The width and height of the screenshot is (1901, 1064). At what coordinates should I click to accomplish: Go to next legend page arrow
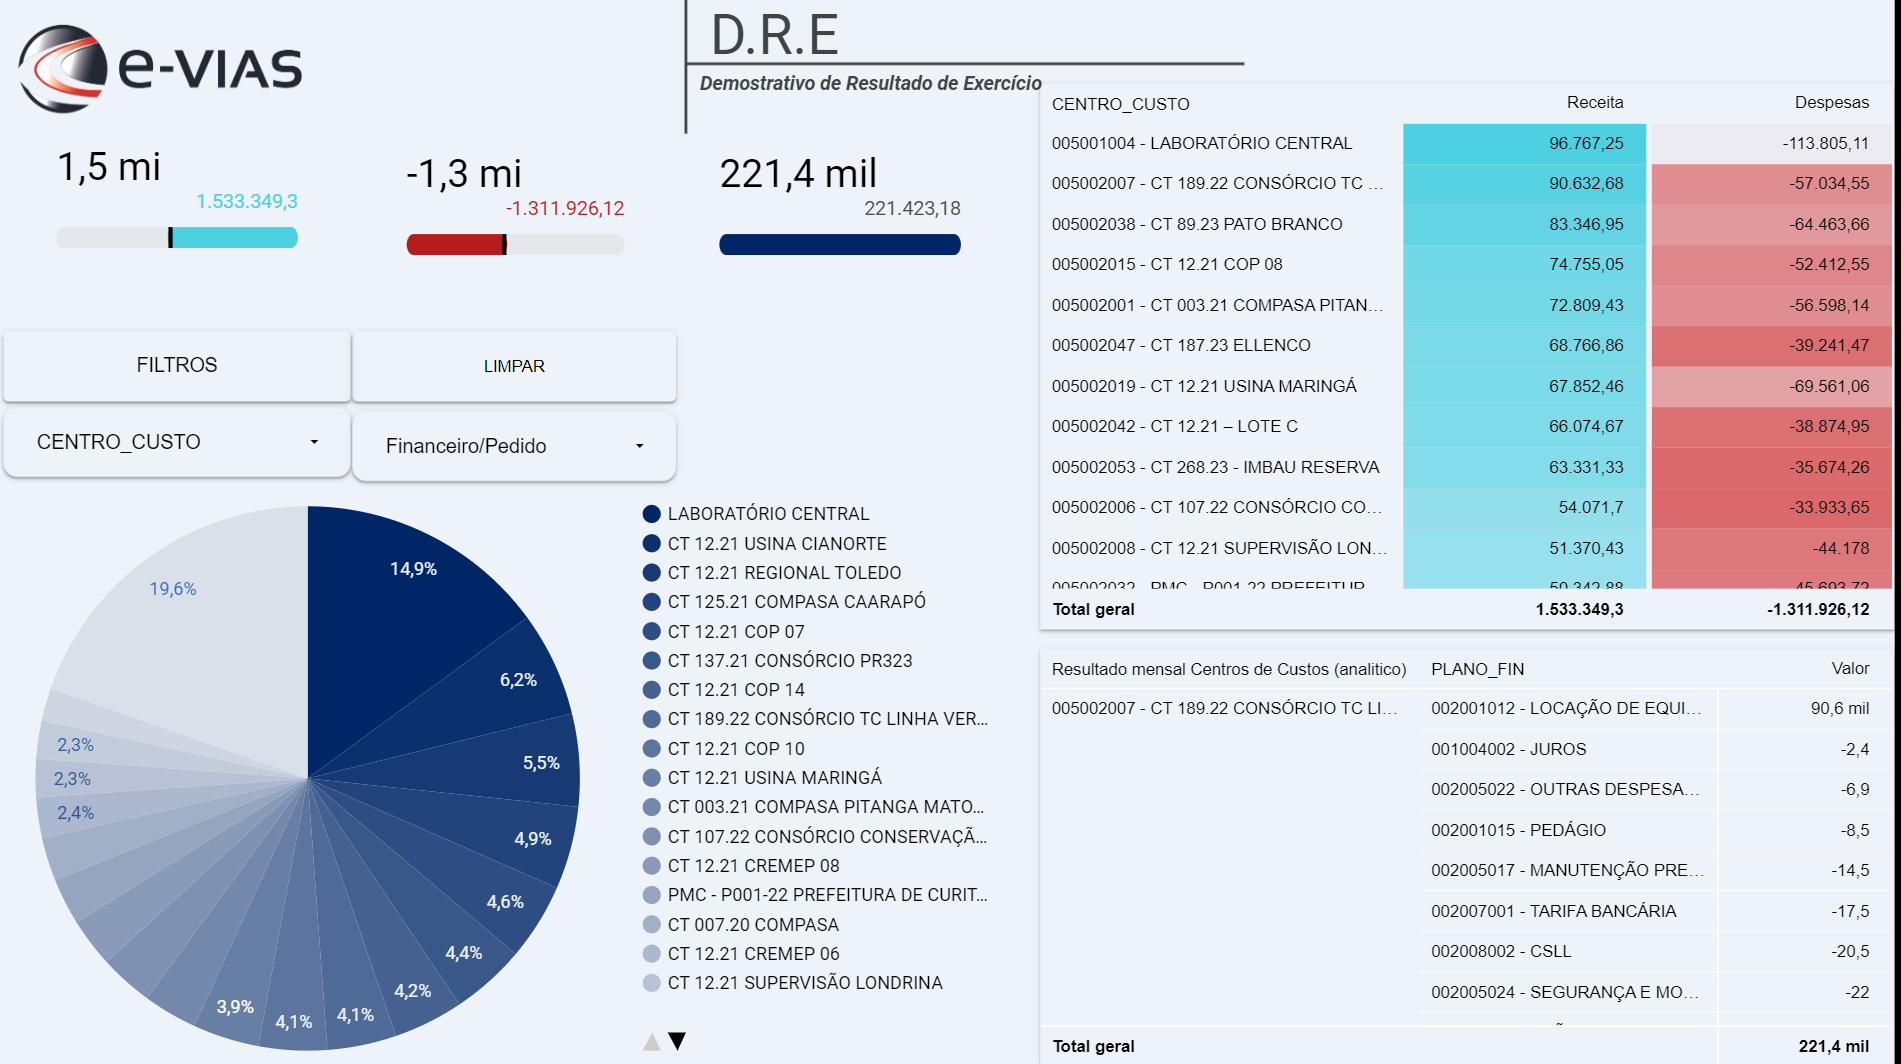[677, 1041]
